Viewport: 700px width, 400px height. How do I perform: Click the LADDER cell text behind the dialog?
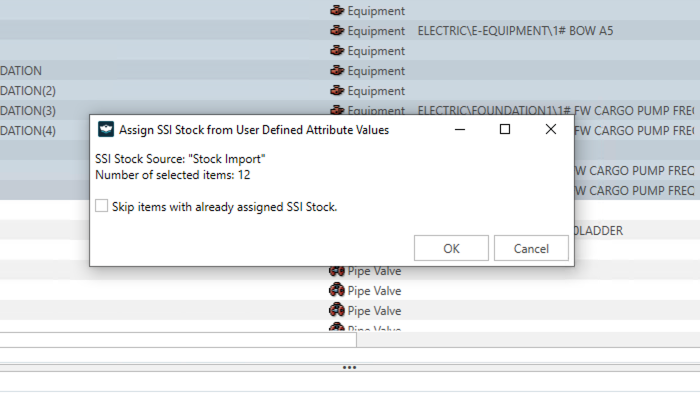(599, 231)
